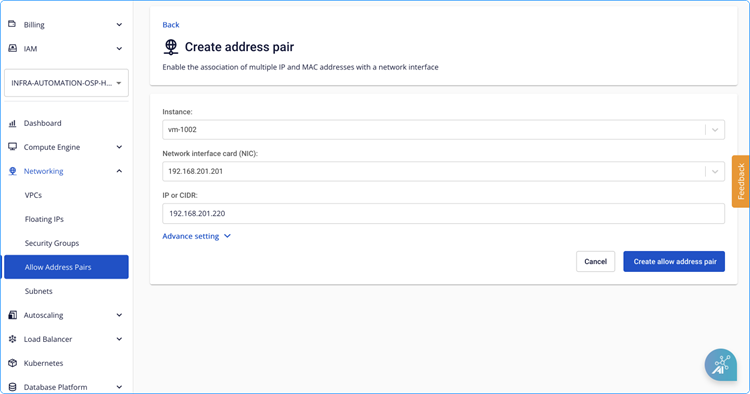Open the Network interface card dropdown

[443, 171]
